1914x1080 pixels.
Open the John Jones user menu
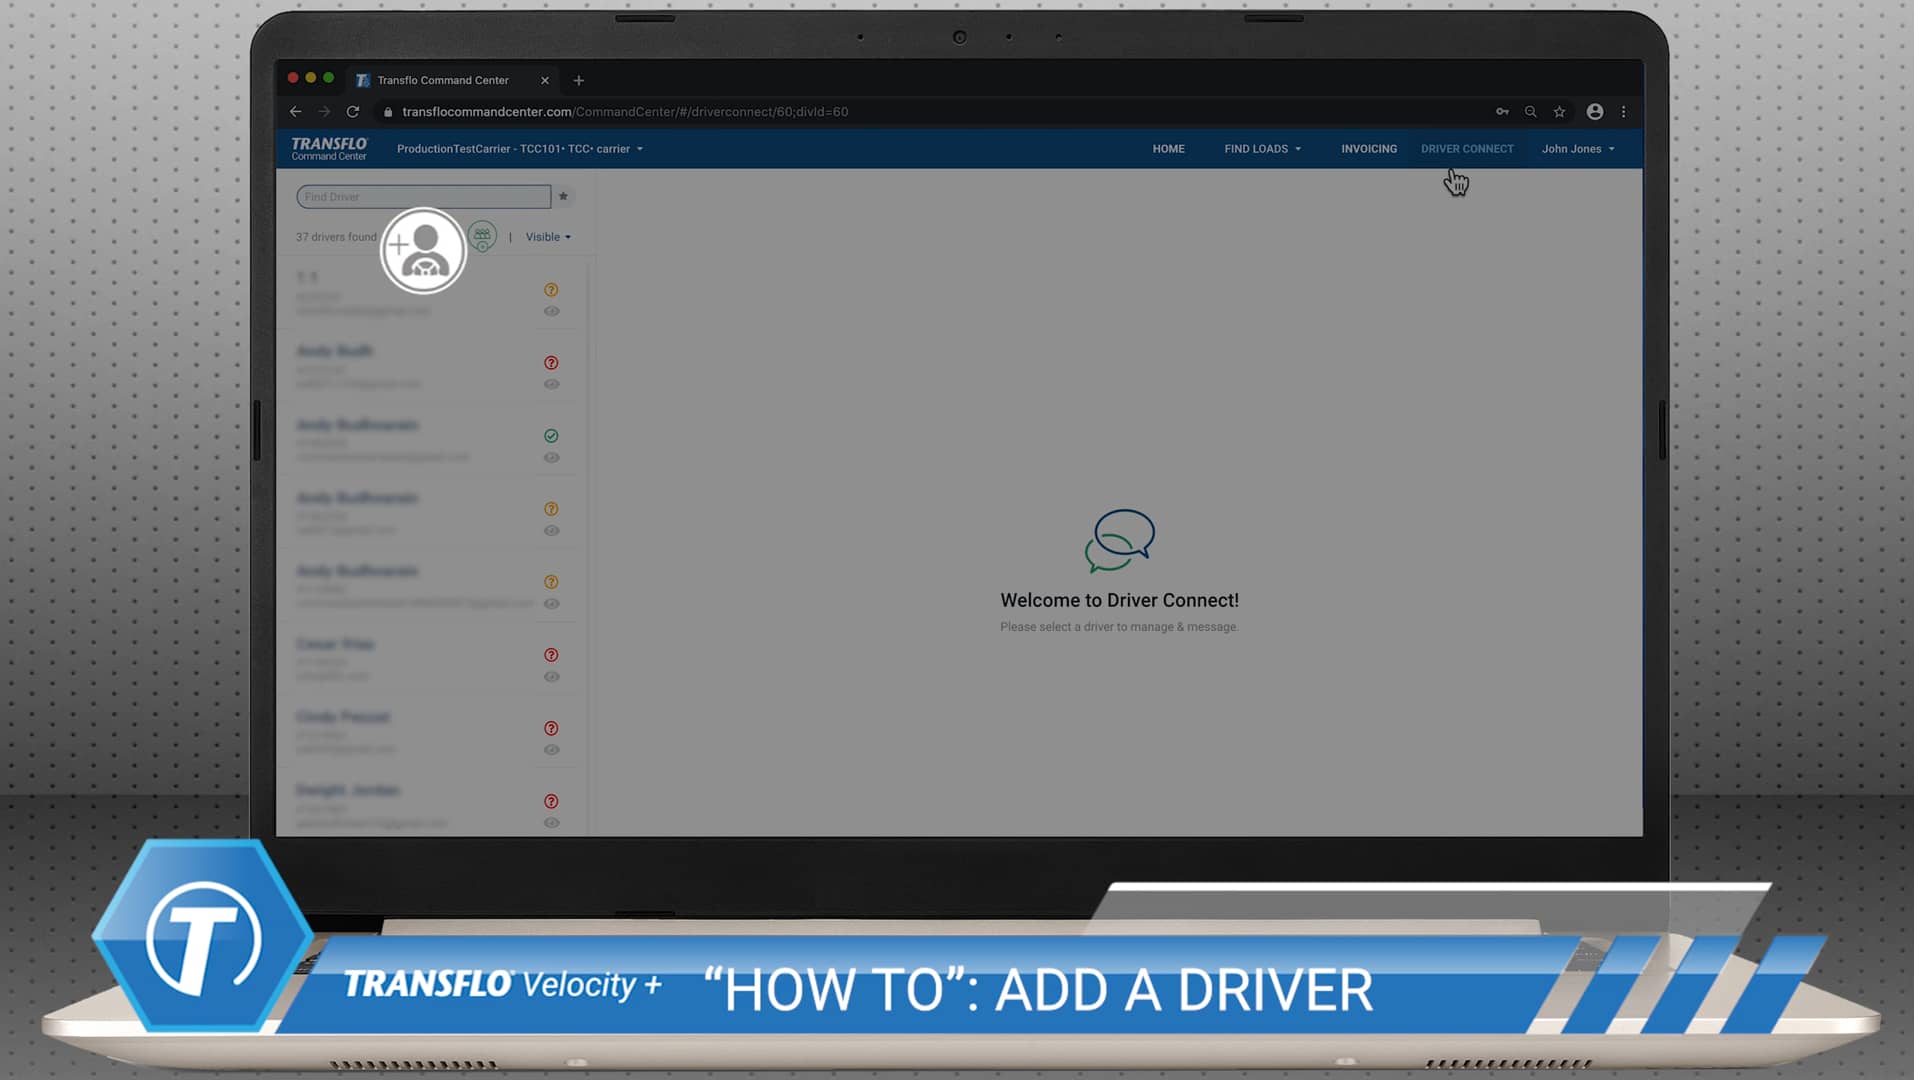click(1578, 149)
